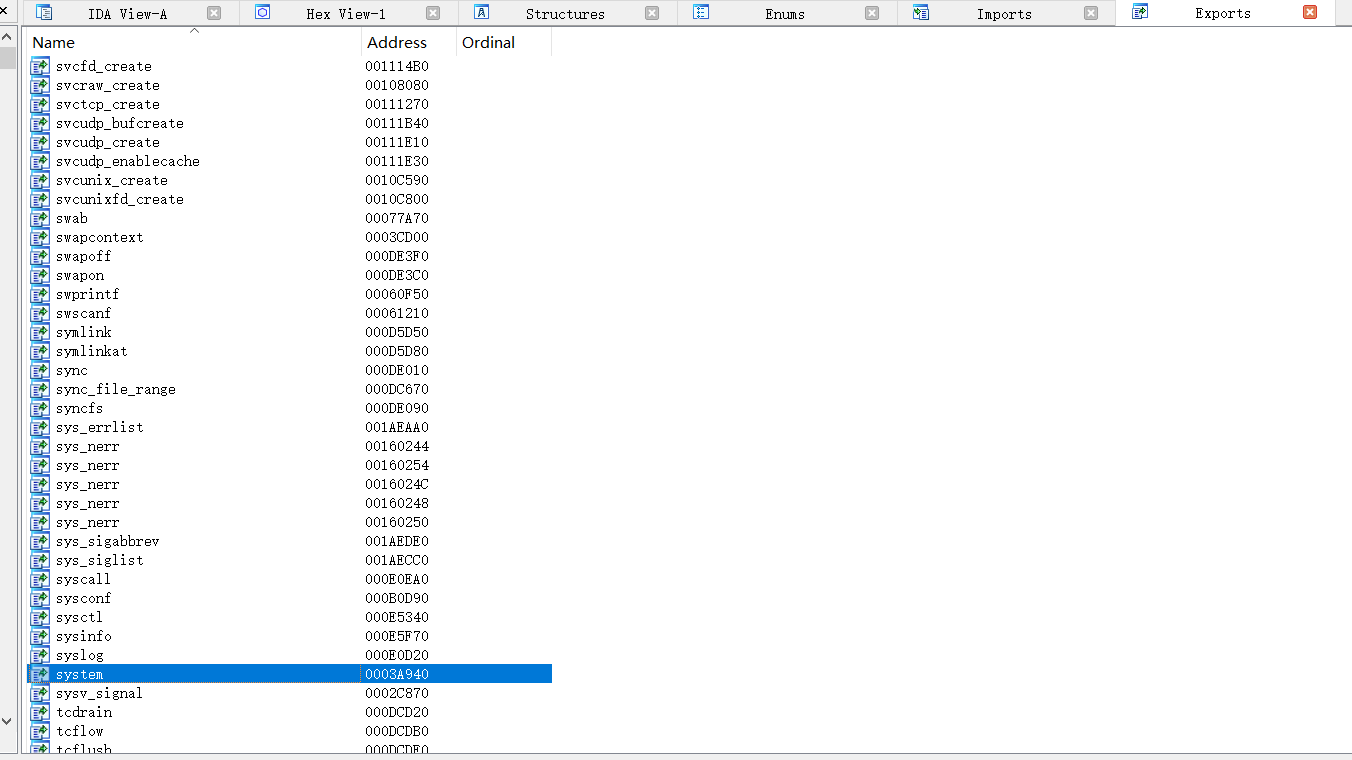Click the export icon beside swprintf
This screenshot has height=760, width=1352.
pyautogui.click(x=39, y=294)
